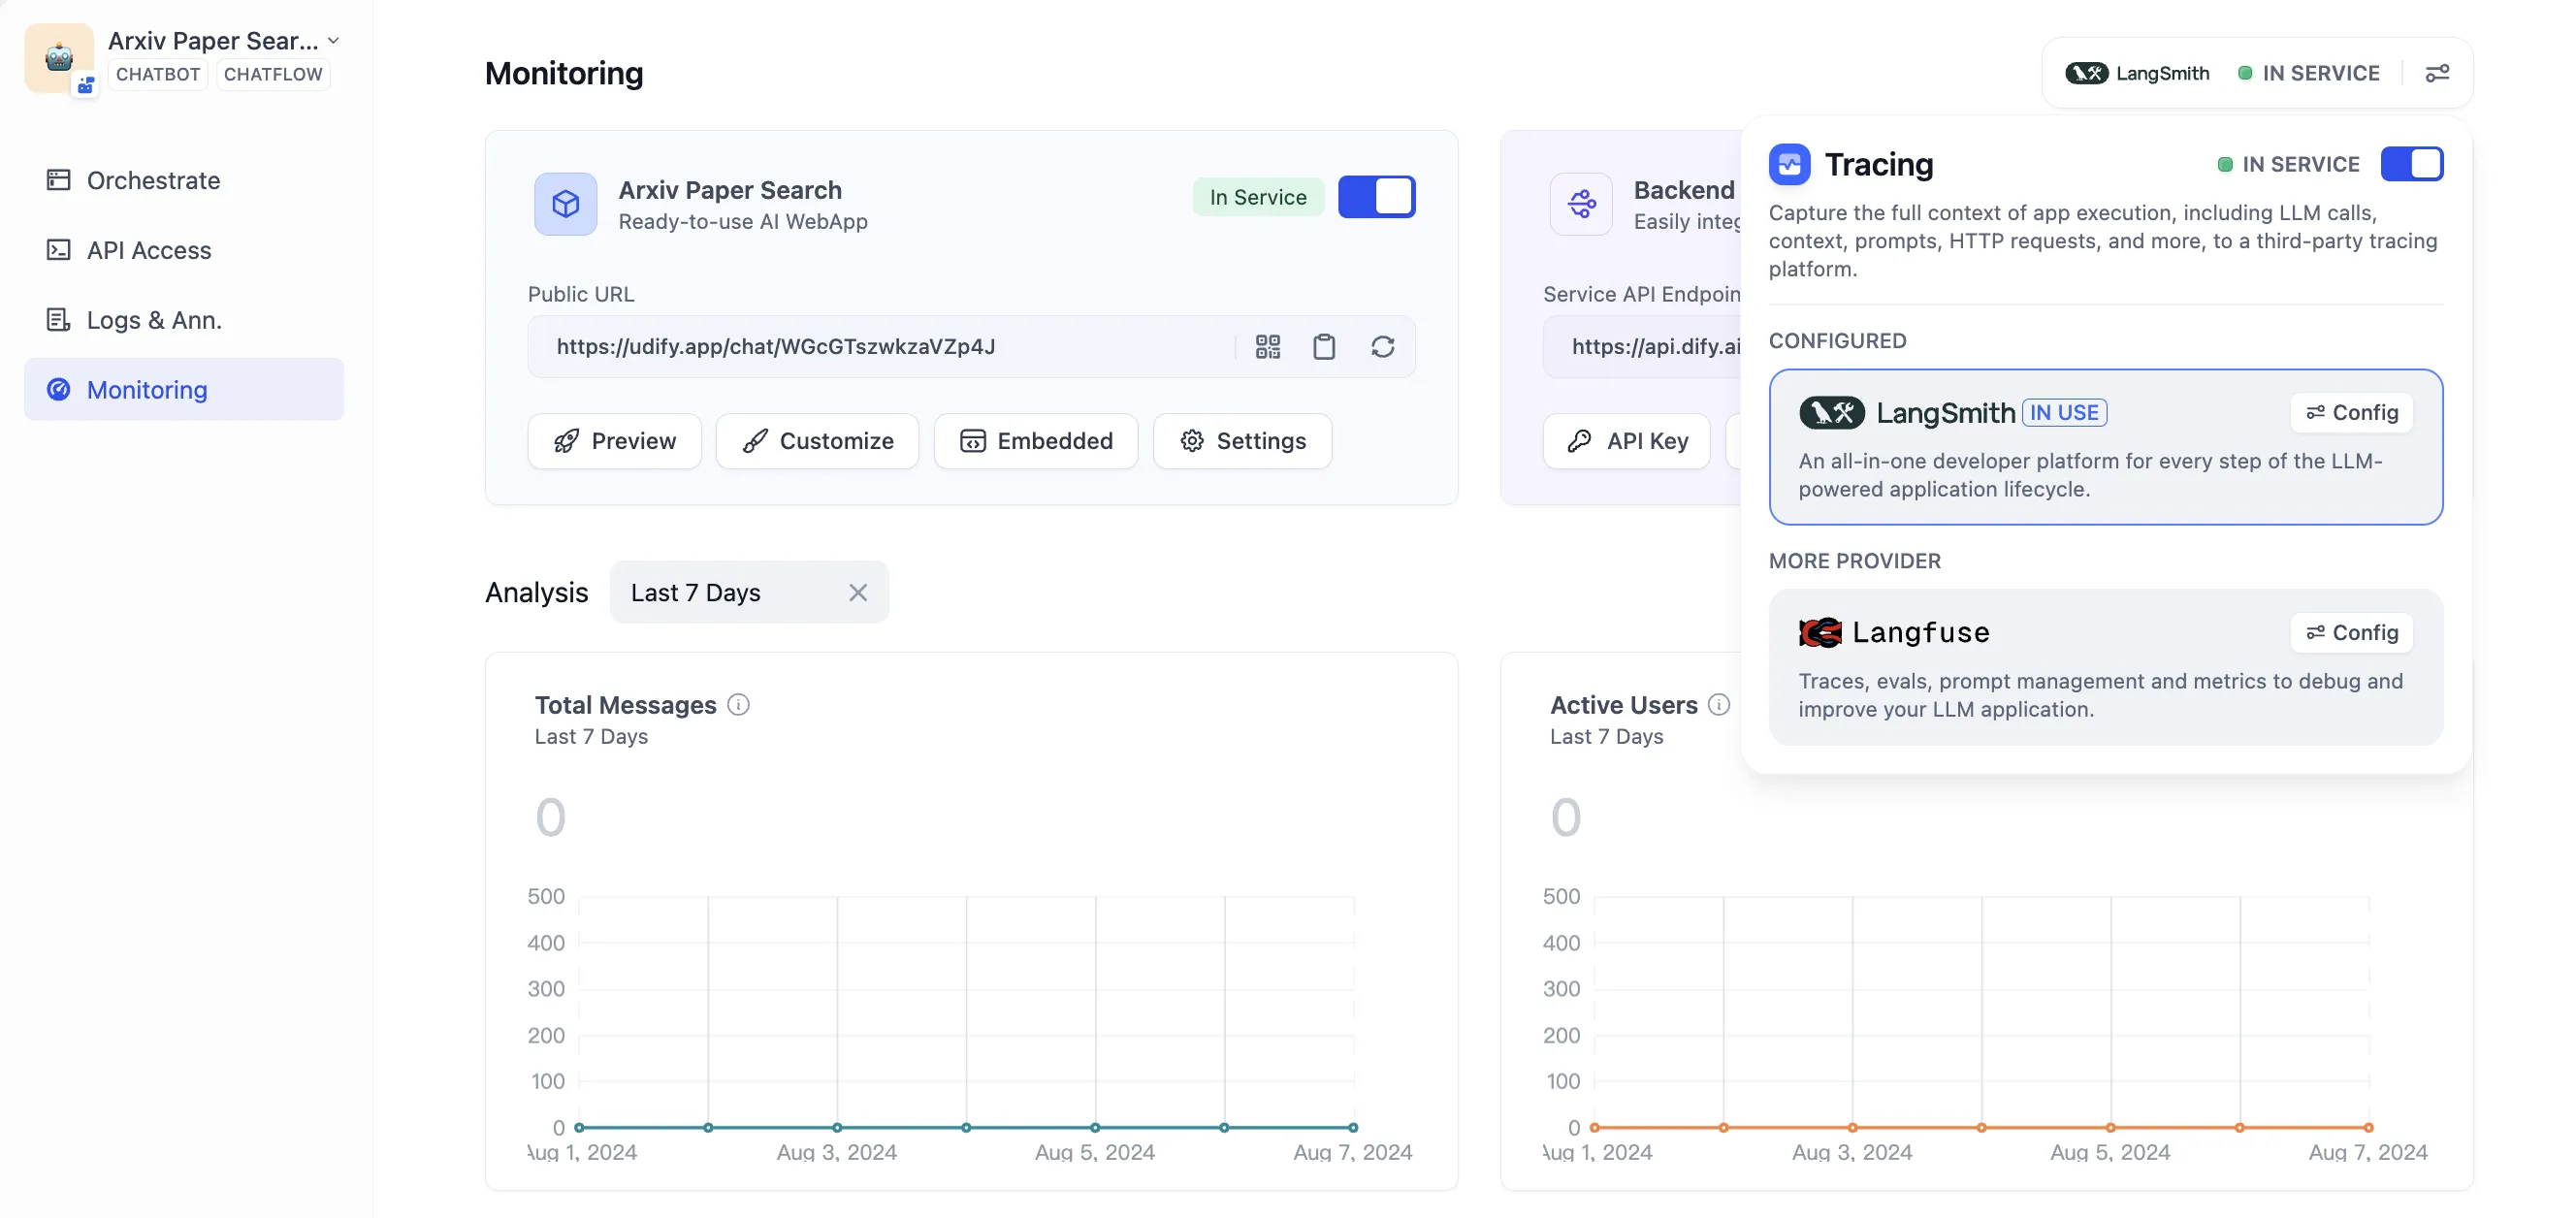Image resolution: width=2576 pixels, height=1218 pixels.
Task: Click Config button for LangSmith
Action: pyautogui.click(x=2351, y=413)
